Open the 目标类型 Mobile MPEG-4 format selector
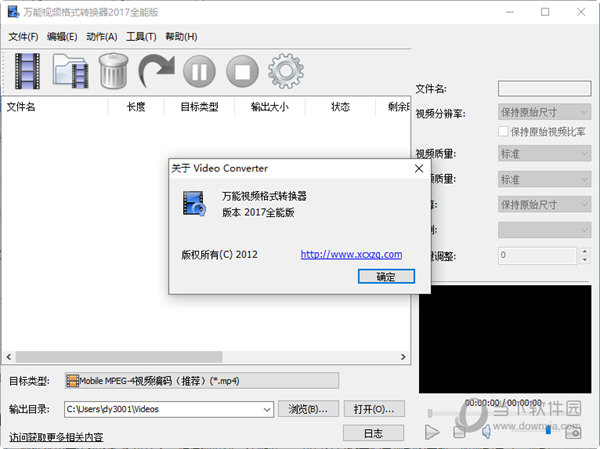This screenshot has height=449, width=600. tap(202, 381)
